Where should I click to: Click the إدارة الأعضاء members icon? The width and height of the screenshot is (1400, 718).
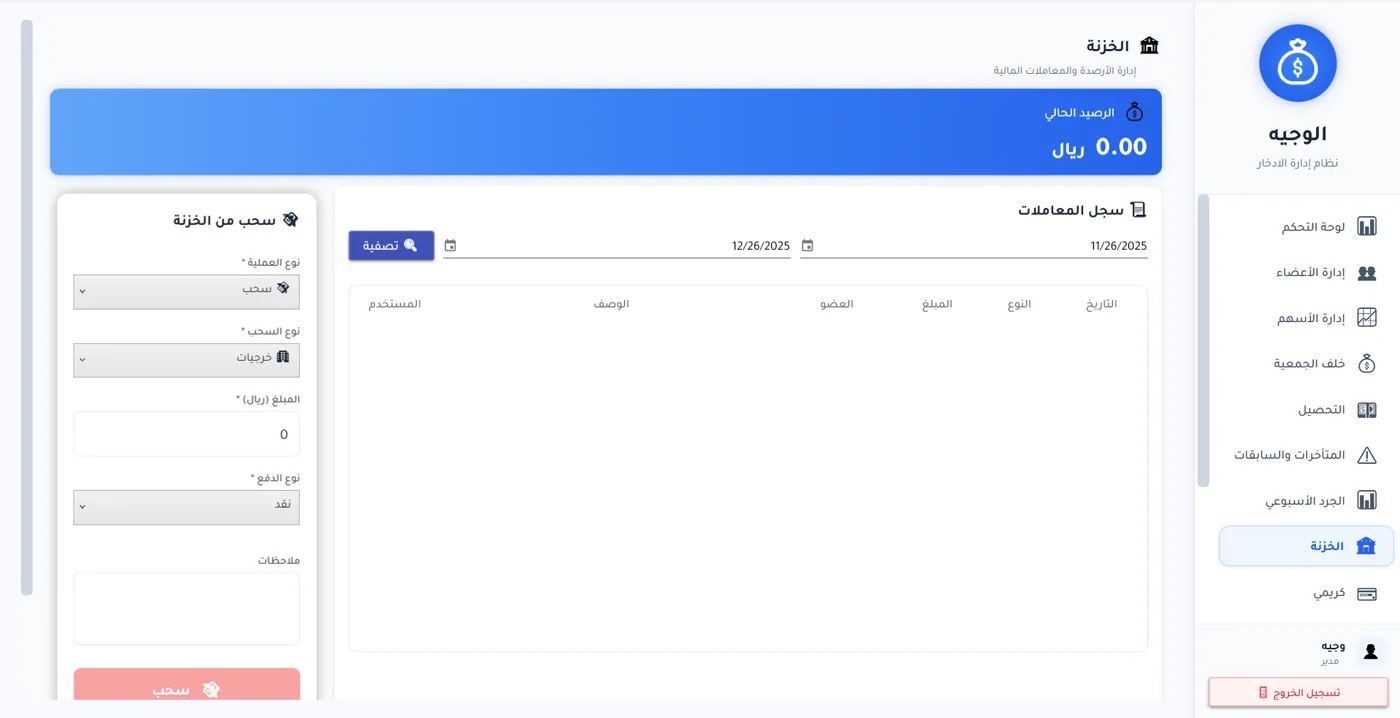(1366, 273)
